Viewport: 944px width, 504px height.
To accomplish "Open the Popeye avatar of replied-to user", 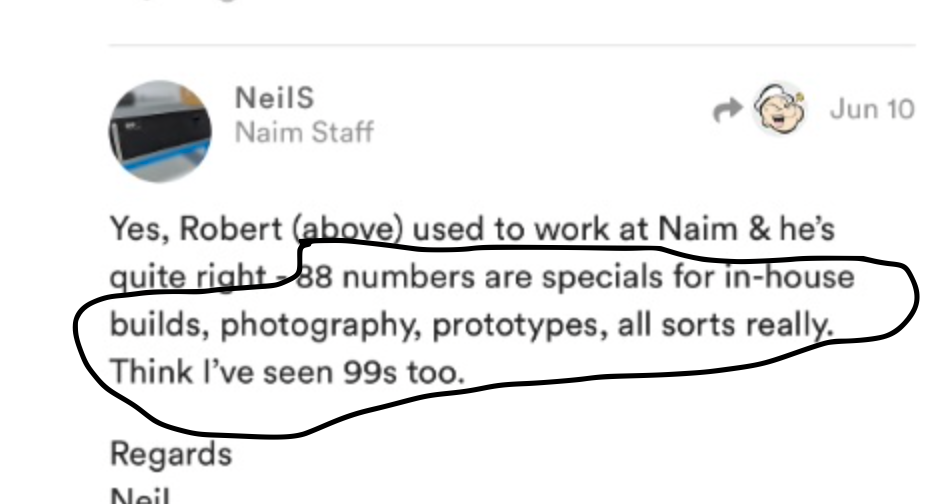I will (x=780, y=109).
